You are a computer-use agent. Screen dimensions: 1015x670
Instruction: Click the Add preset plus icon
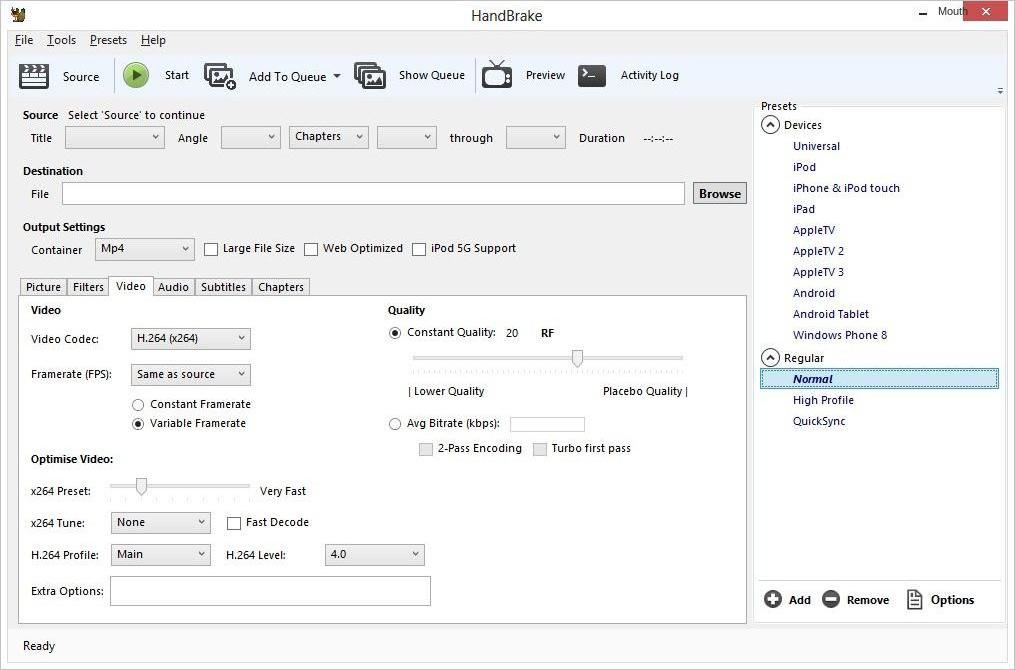click(773, 600)
